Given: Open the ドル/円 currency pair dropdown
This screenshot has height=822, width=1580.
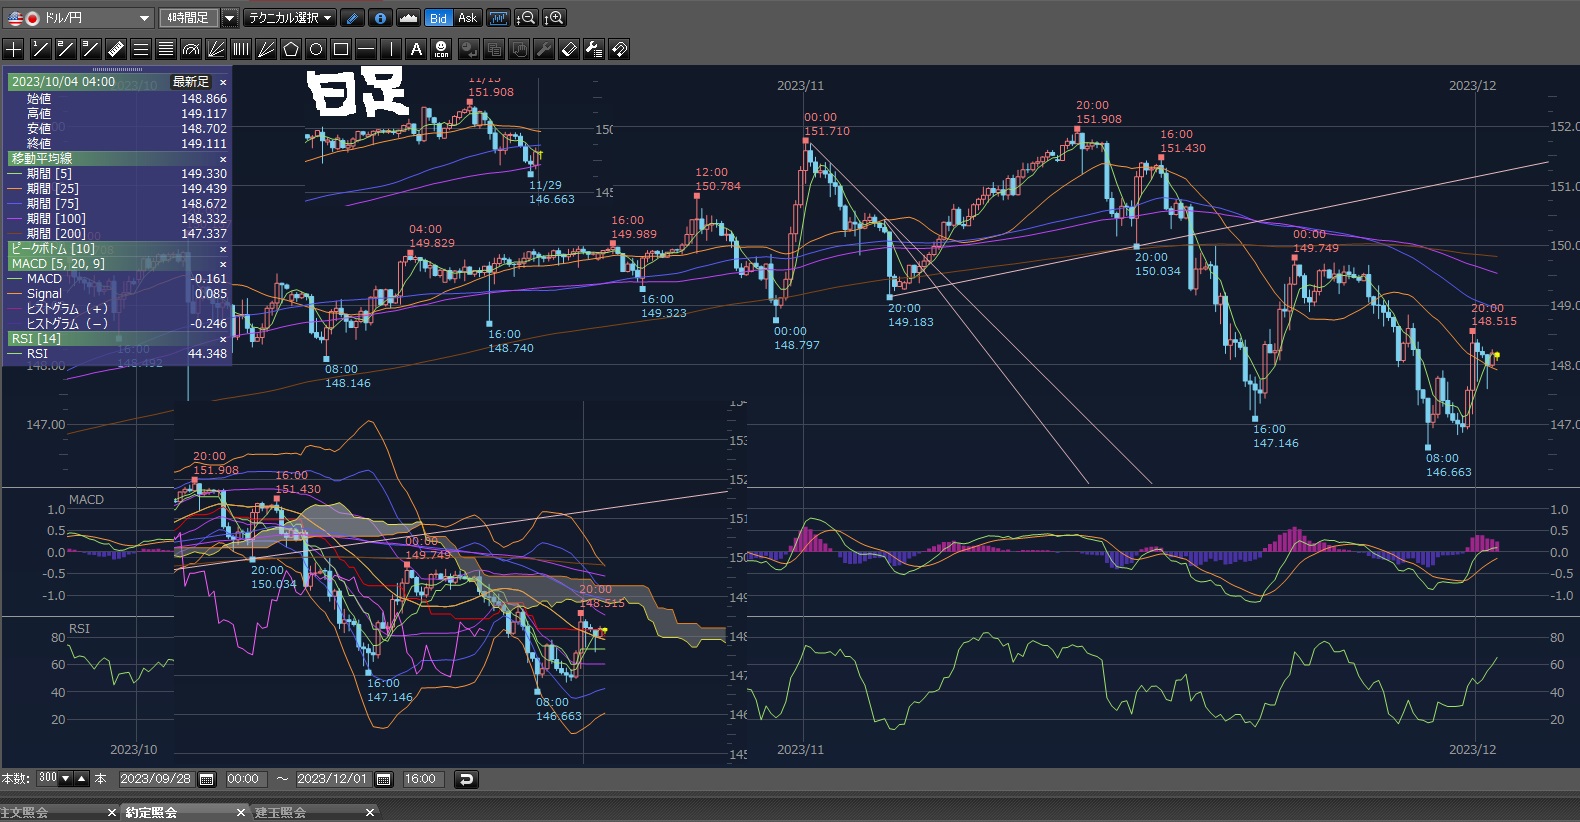Looking at the screenshot, I should (x=144, y=18).
